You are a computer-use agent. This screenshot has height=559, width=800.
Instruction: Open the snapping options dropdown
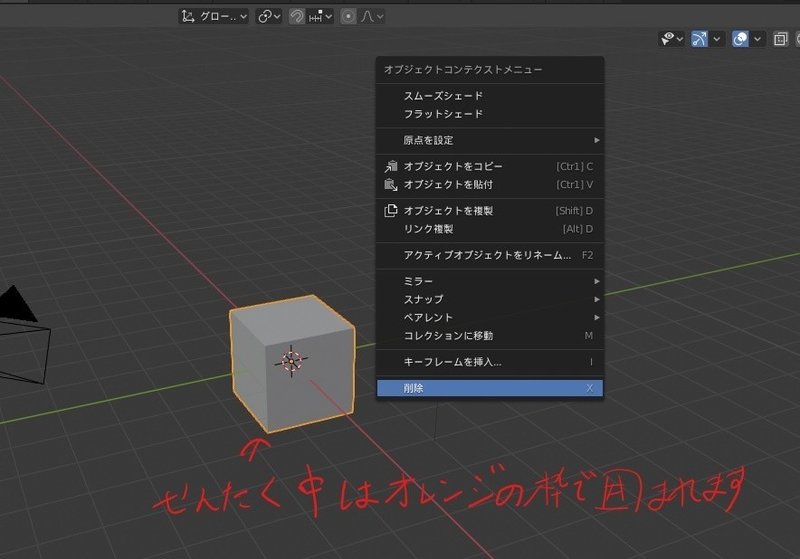pos(320,16)
